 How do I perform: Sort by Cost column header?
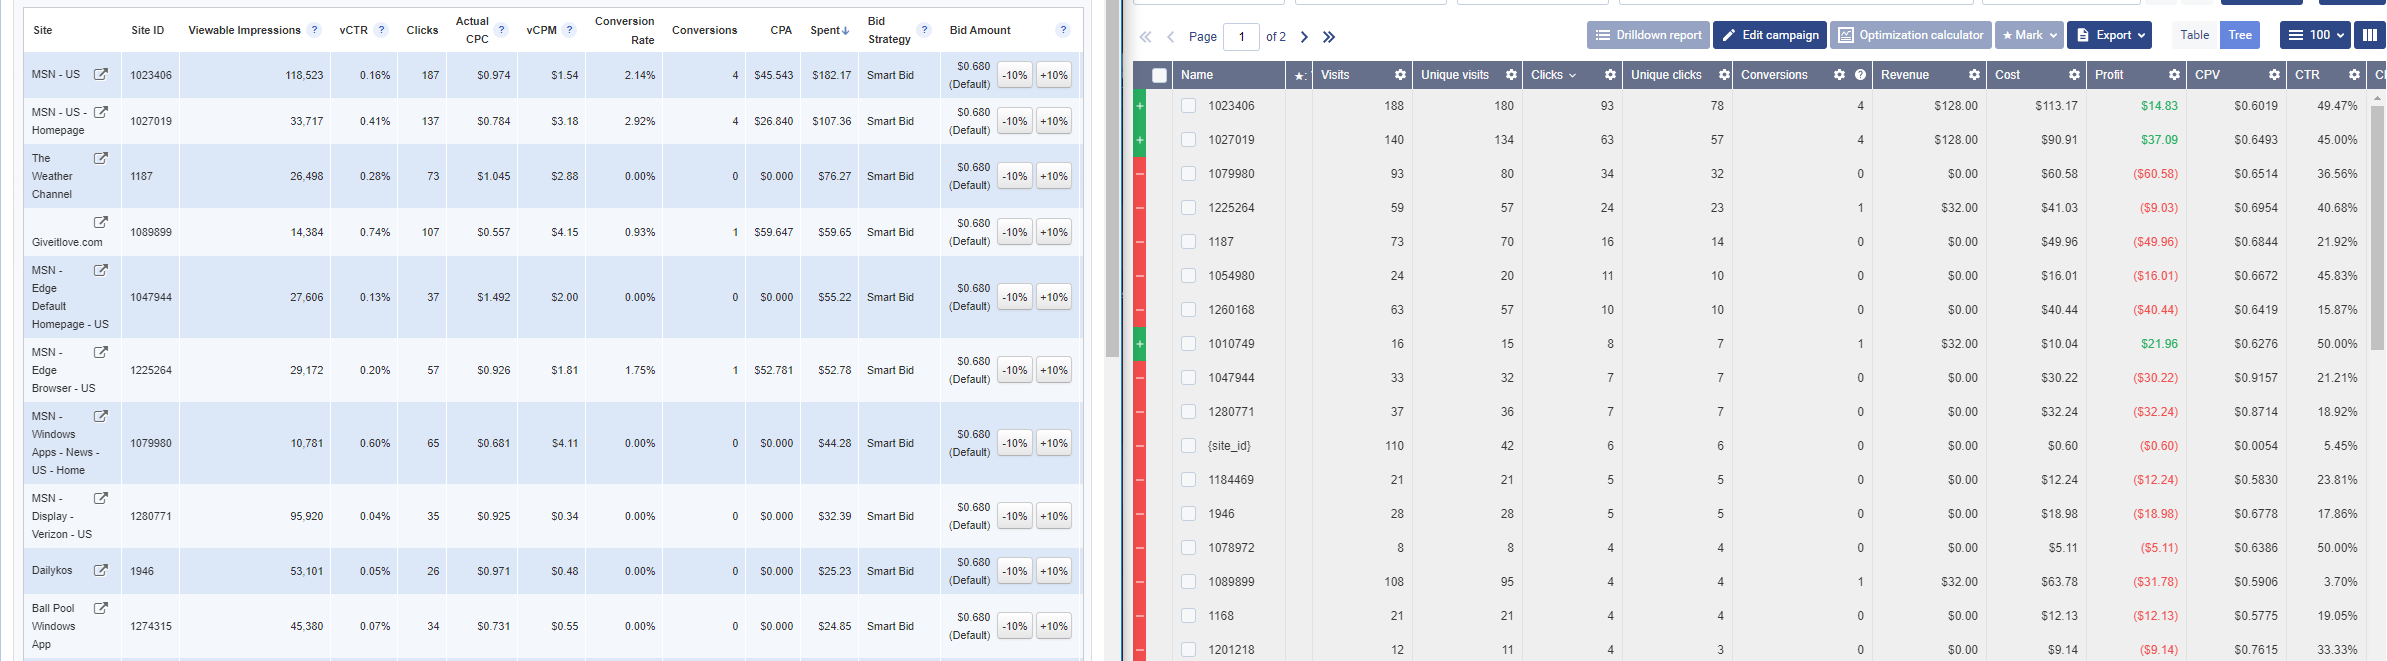tap(2007, 75)
